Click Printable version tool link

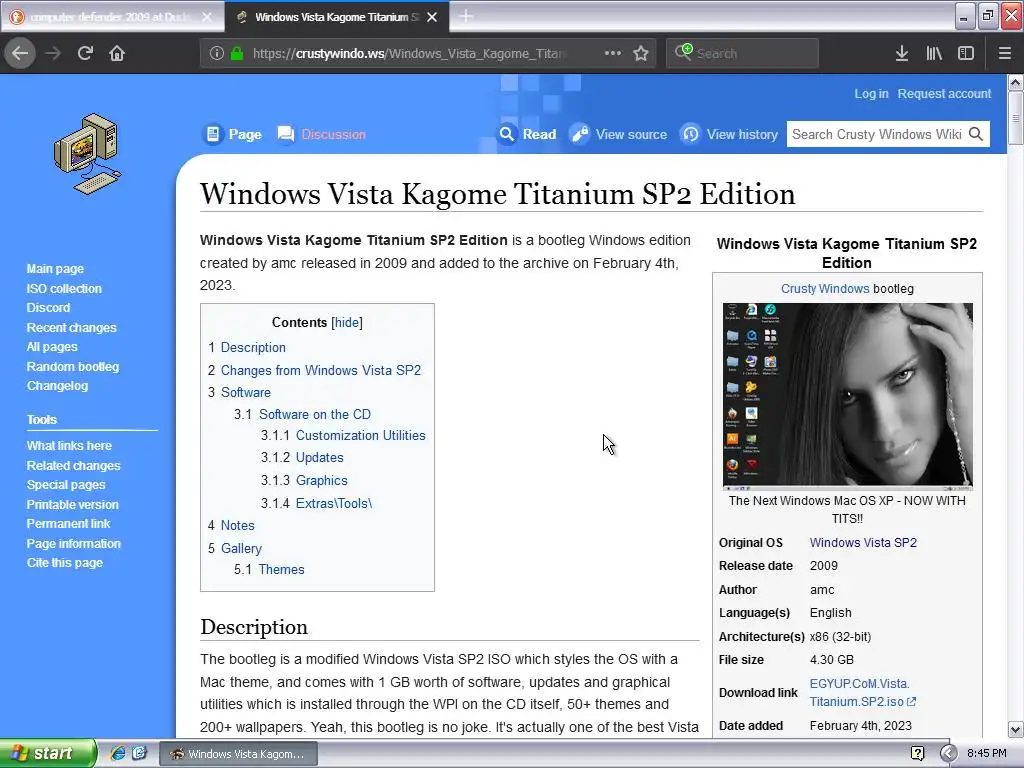pos(72,505)
